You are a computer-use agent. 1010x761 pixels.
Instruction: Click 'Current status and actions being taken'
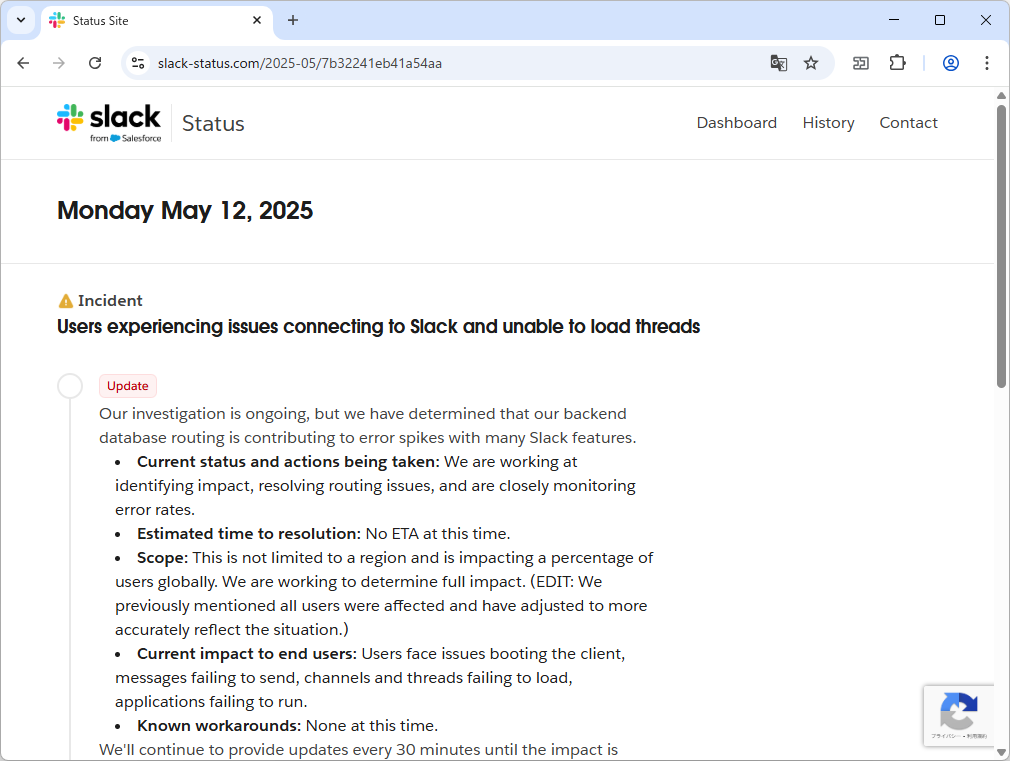coord(288,462)
